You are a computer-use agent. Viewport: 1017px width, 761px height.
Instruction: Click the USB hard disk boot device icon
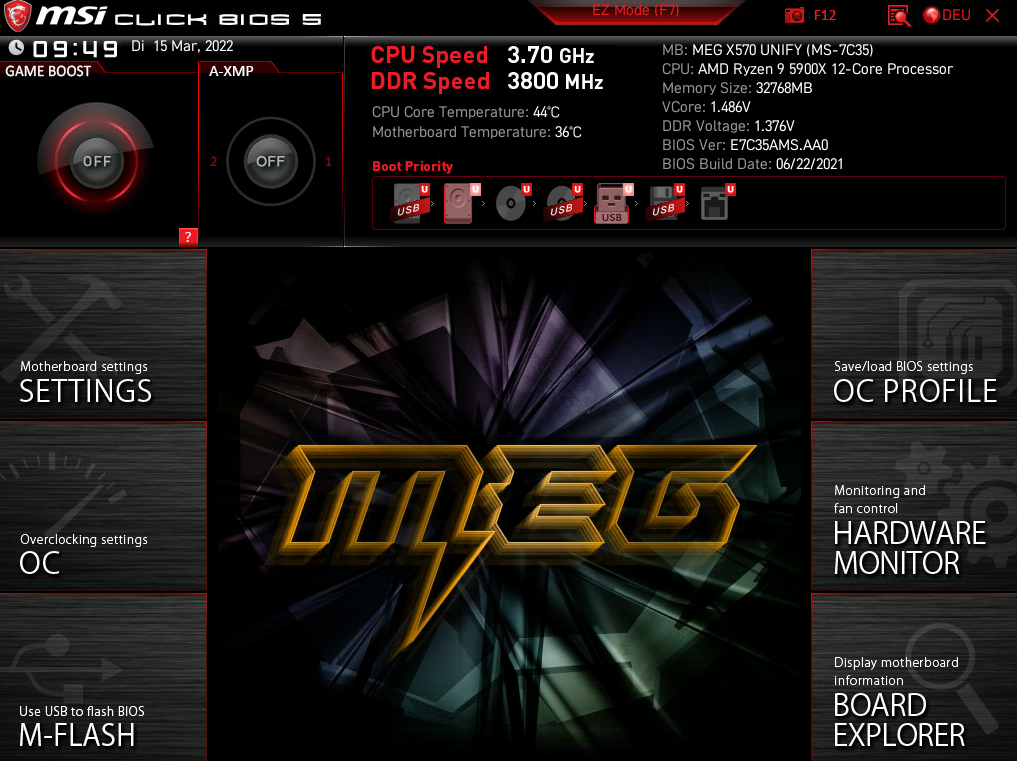(x=411, y=203)
